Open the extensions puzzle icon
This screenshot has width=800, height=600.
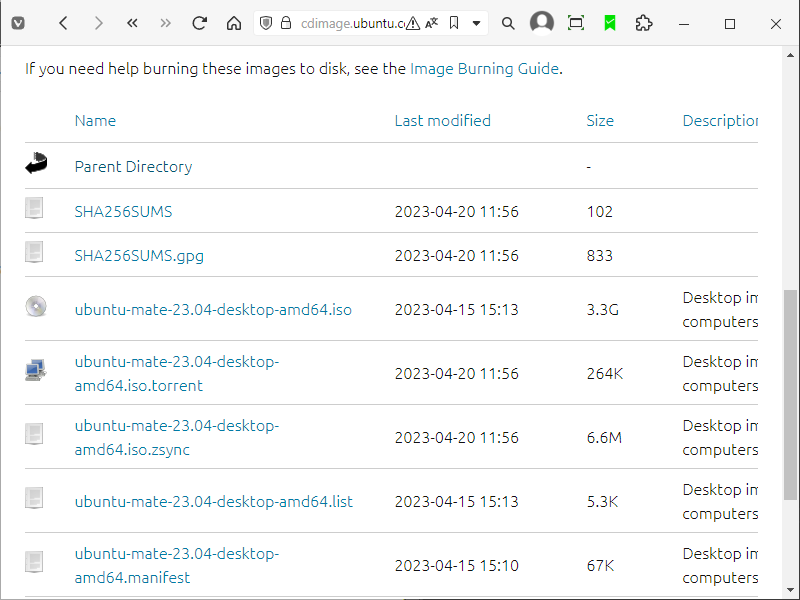pyautogui.click(x=644, y=23)
